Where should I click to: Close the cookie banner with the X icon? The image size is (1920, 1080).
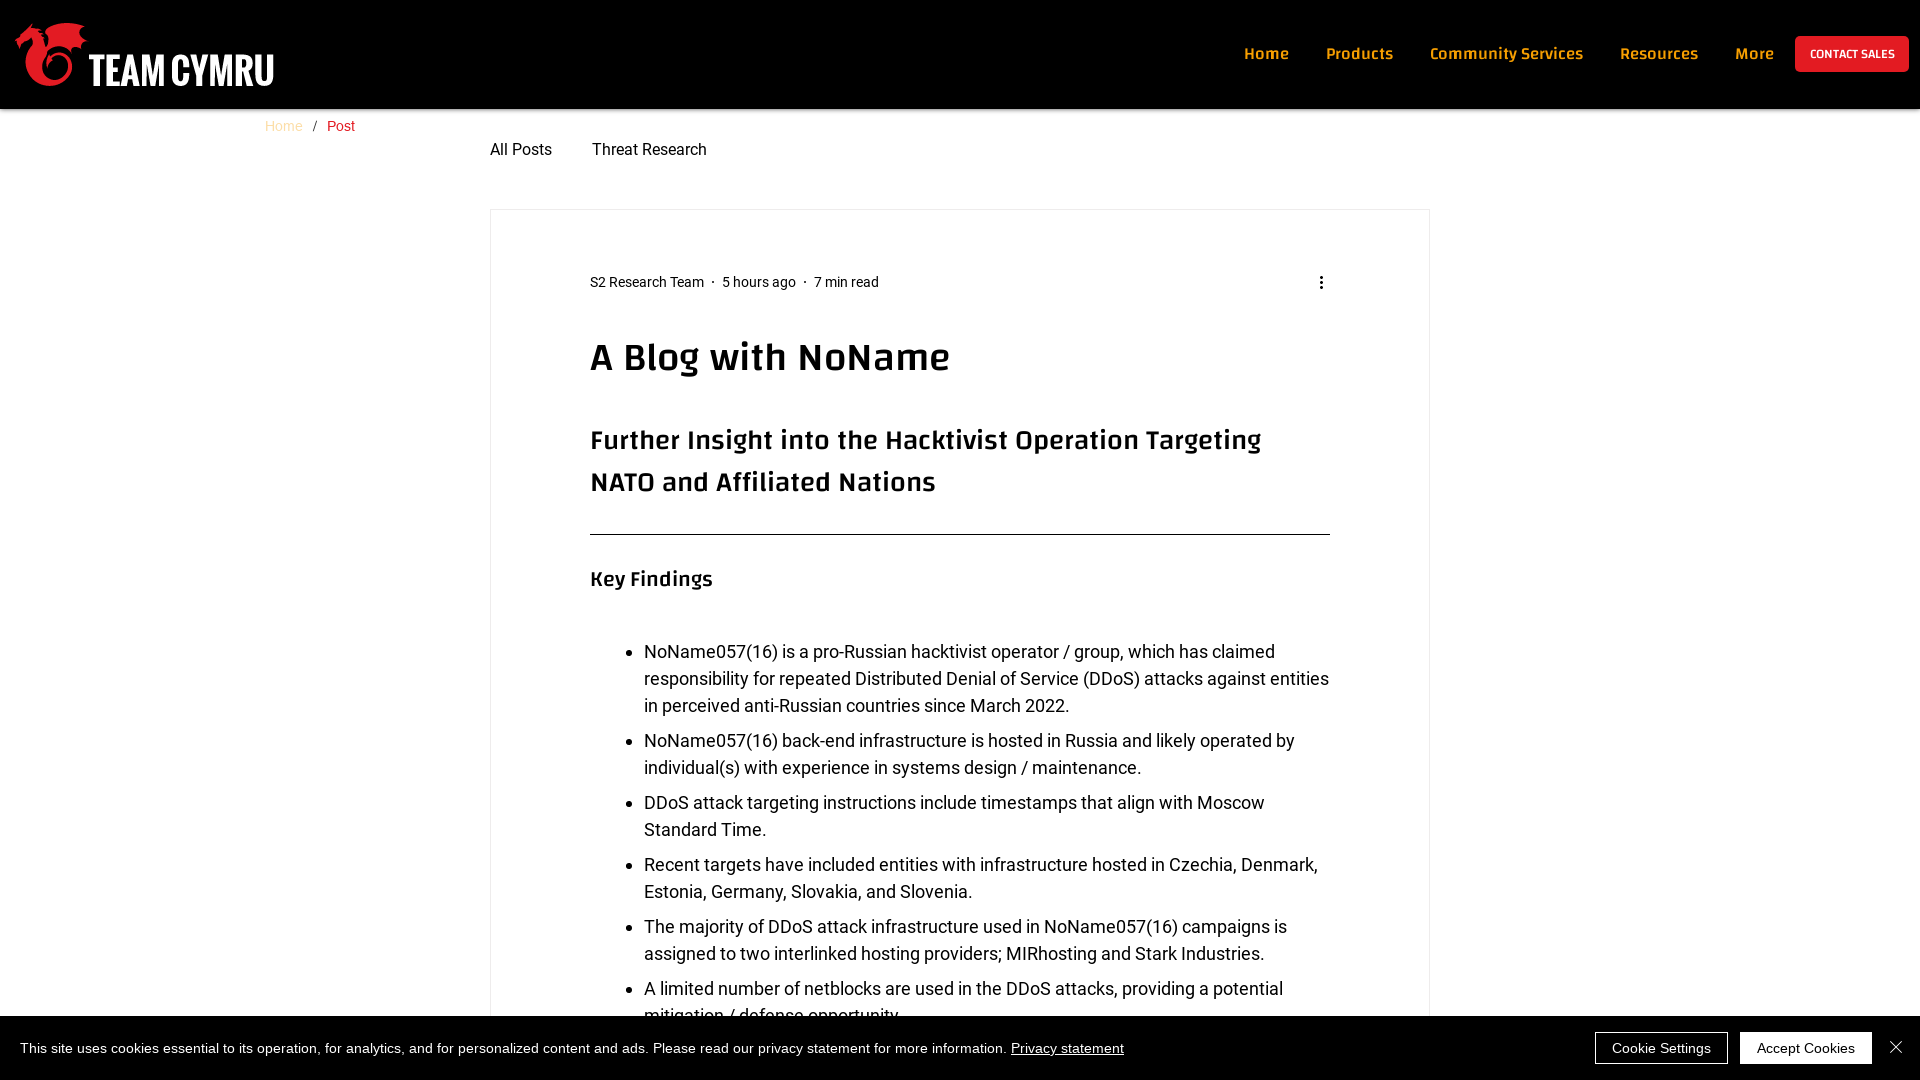1896,1047
